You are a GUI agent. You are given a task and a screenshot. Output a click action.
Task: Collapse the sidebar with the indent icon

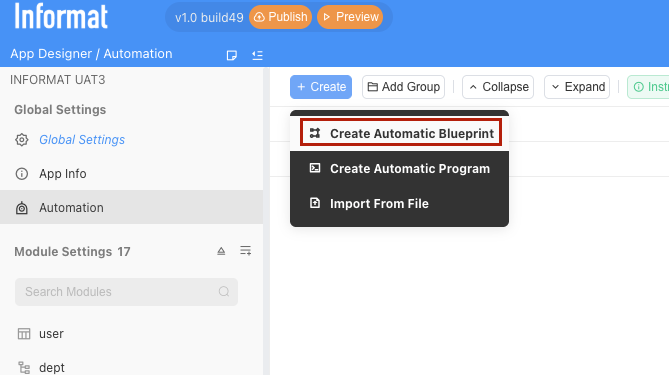click(x=257, y=55)
